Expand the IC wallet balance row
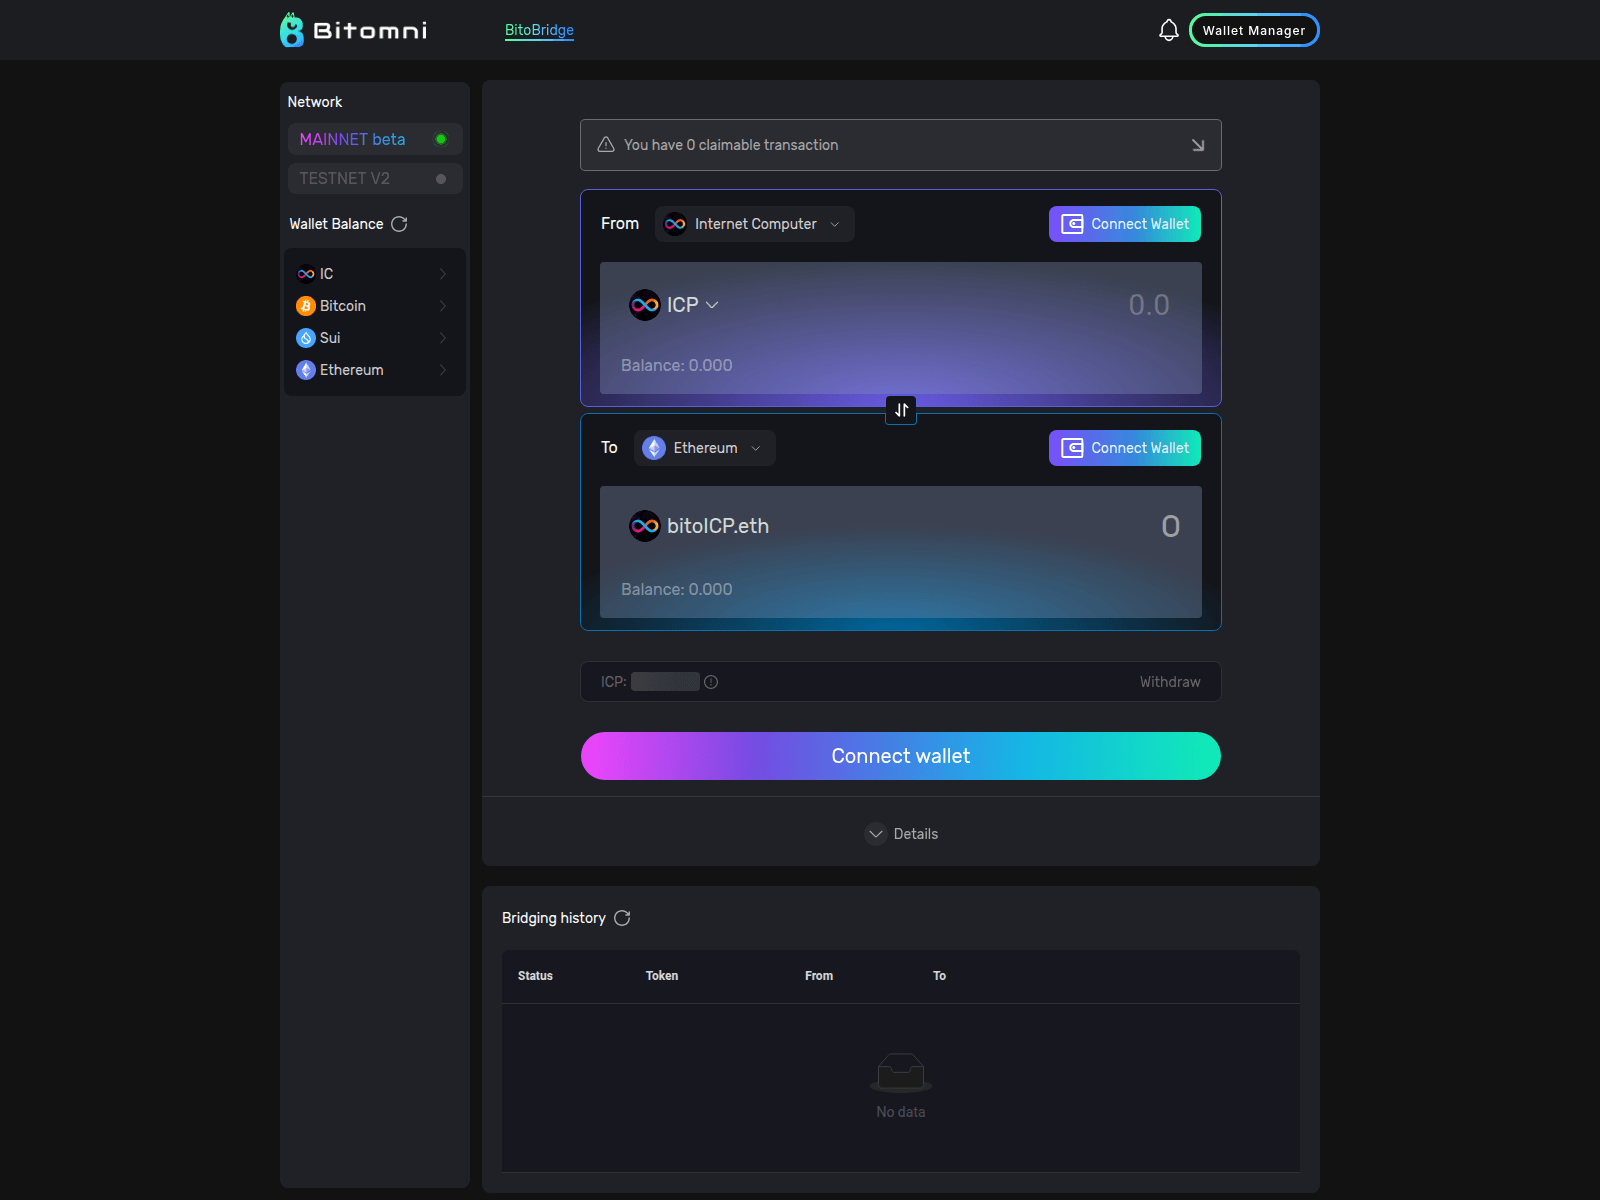 click(375, 274)
